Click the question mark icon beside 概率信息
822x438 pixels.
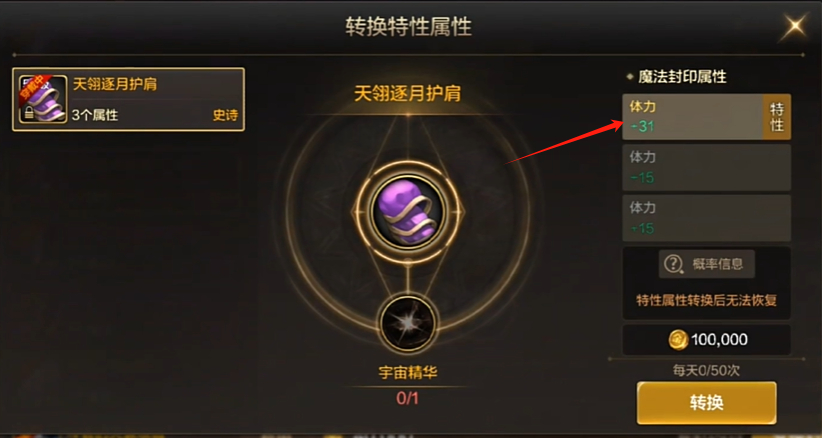673,264
